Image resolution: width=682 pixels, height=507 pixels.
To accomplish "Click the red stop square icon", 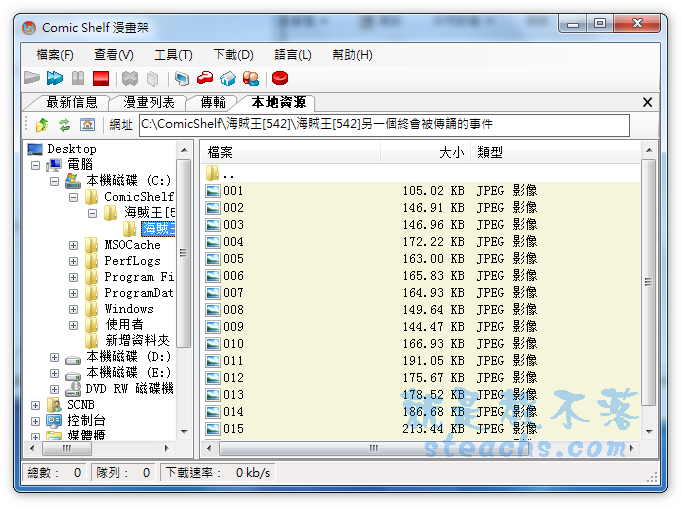I will [101, 78].
